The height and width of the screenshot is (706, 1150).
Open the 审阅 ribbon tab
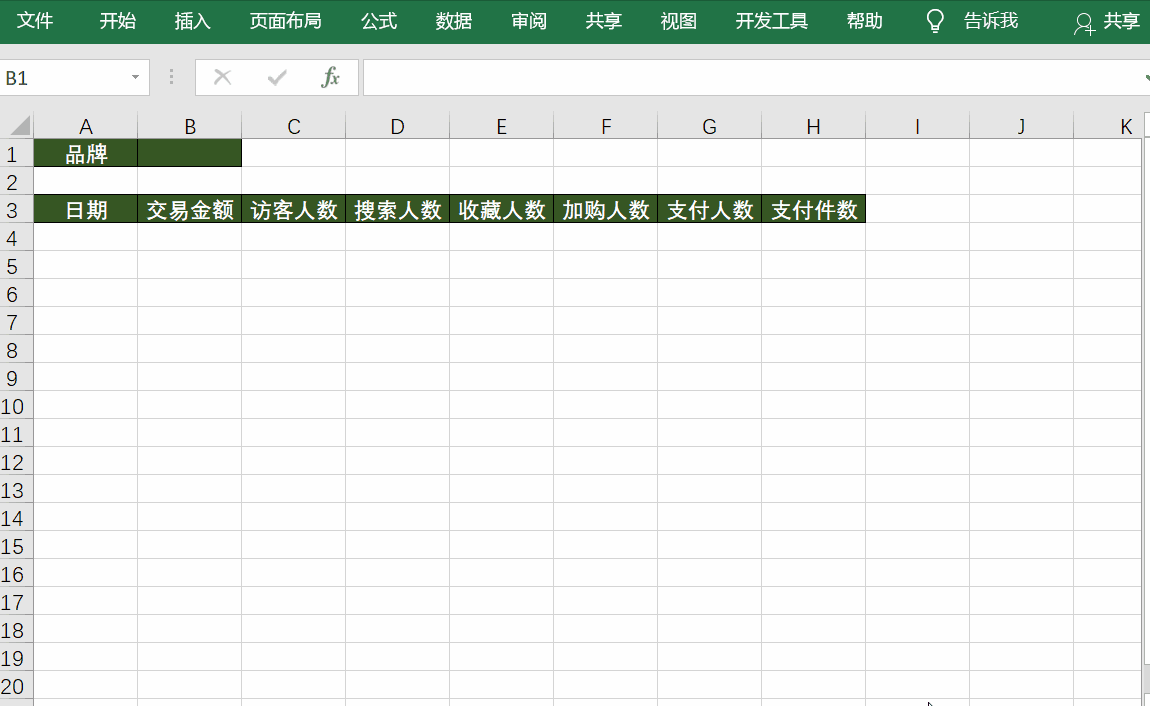click(529, 21)
